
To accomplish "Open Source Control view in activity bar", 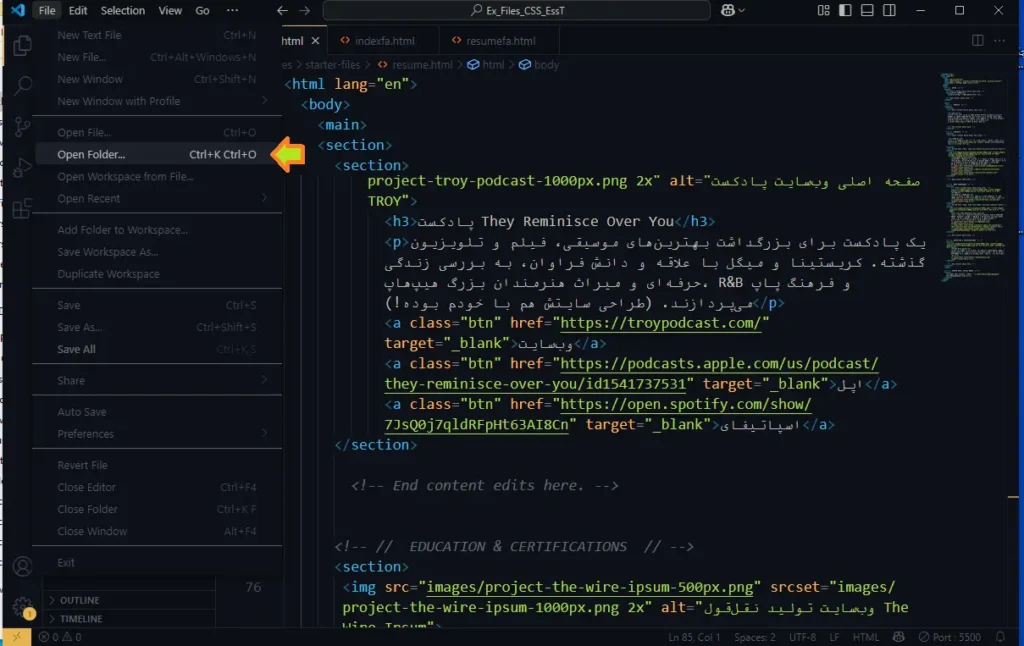I will [22, 127].
